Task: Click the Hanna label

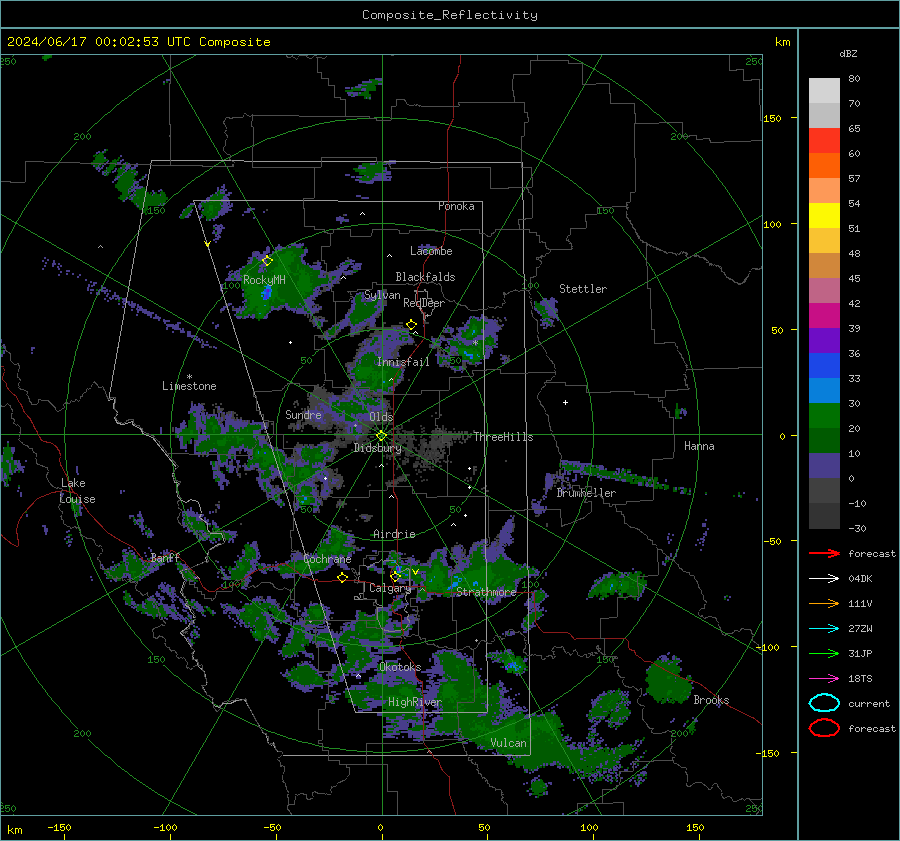Action: [x=699, y=446]
